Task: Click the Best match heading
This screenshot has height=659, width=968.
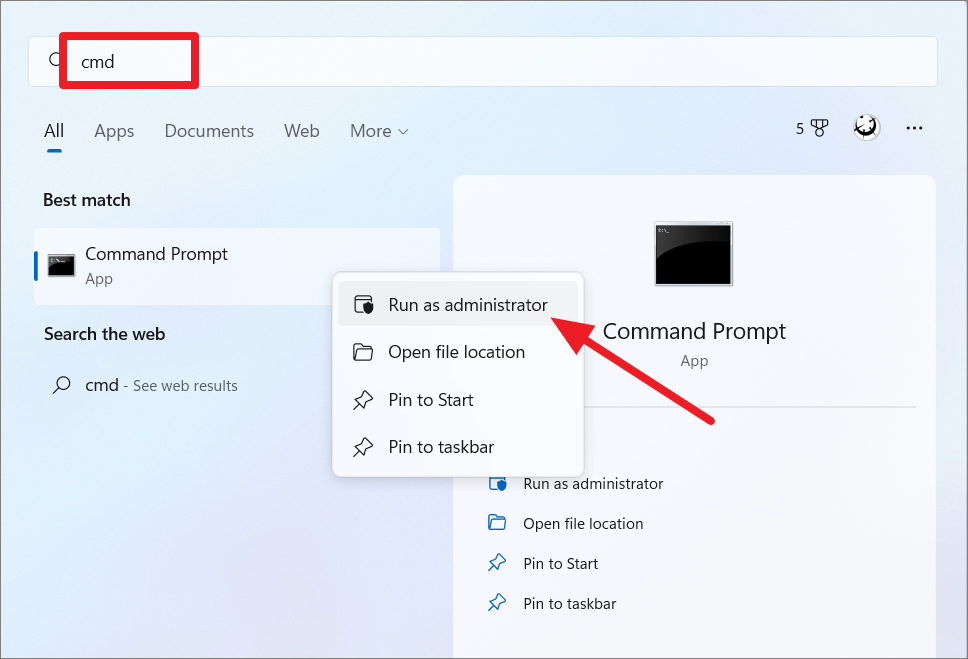Action: [86, 200]
